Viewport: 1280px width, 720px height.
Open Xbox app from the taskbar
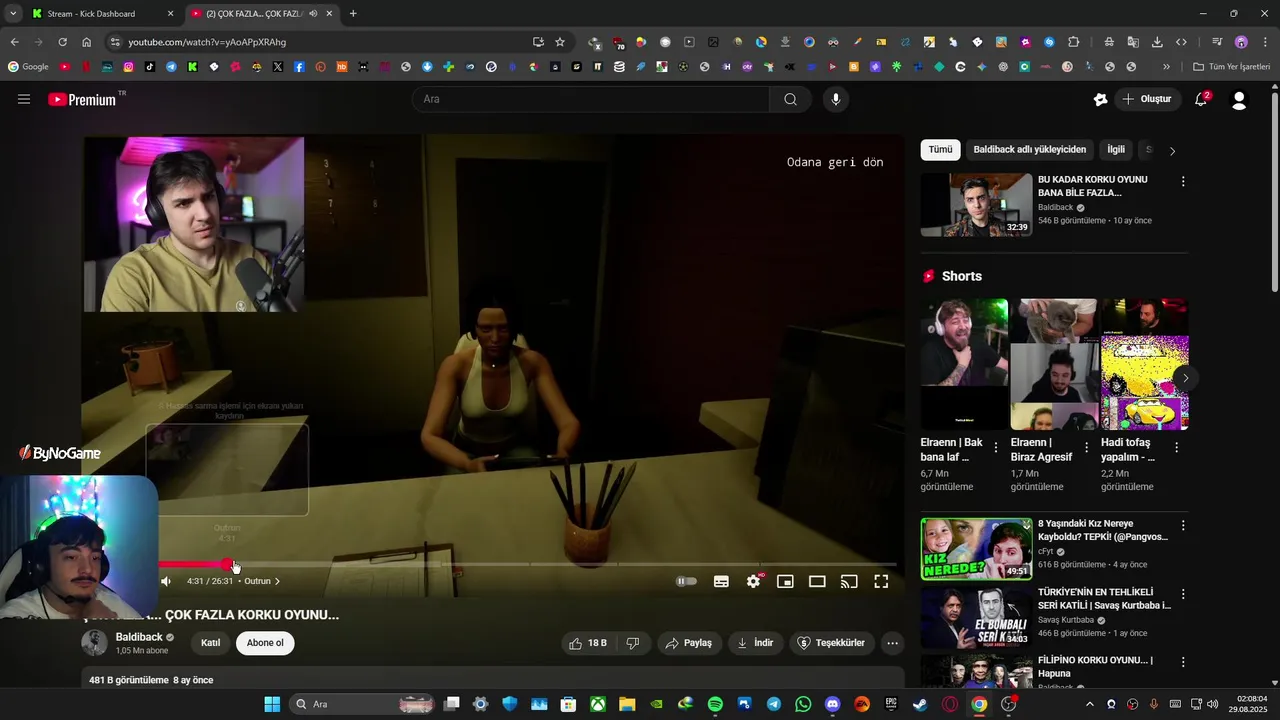point(597,704)
